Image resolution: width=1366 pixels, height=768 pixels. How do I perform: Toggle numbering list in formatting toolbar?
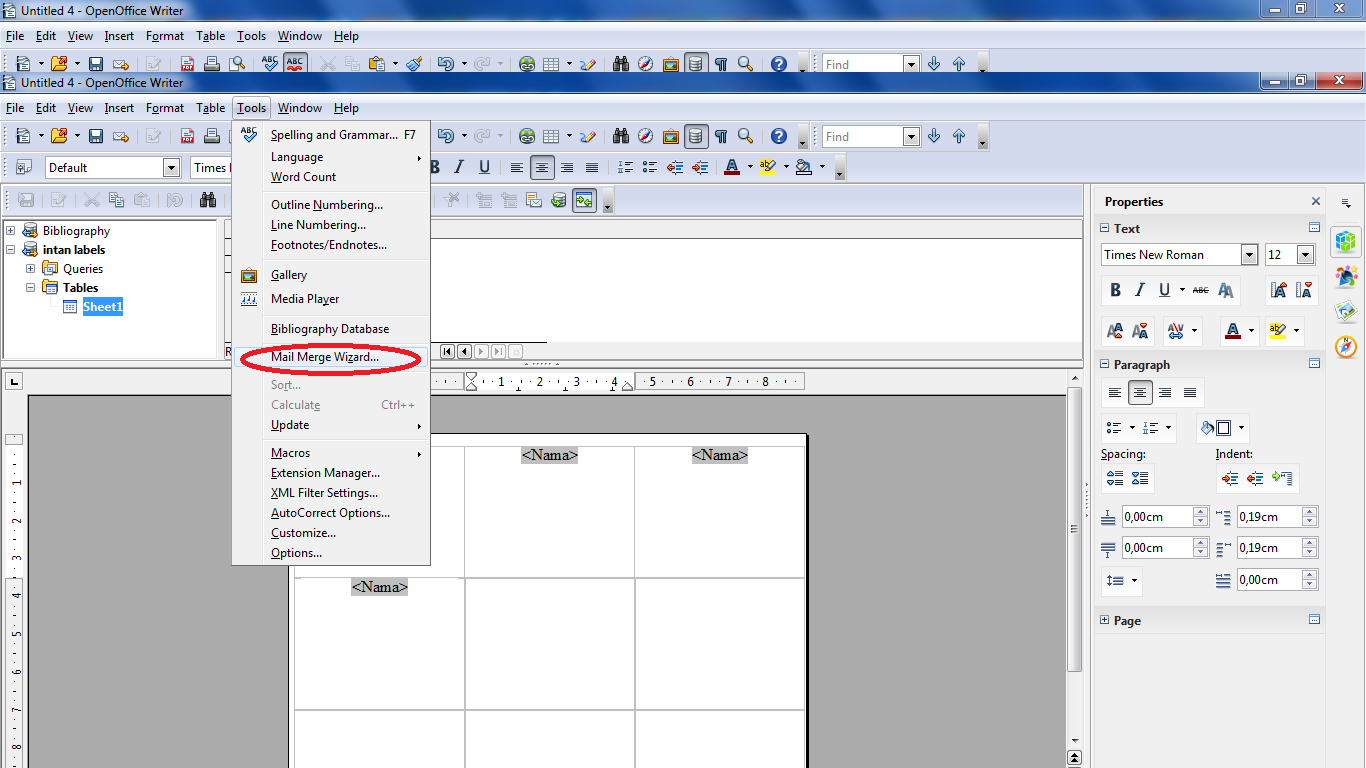pyautogui.click(x=625, y=168)
